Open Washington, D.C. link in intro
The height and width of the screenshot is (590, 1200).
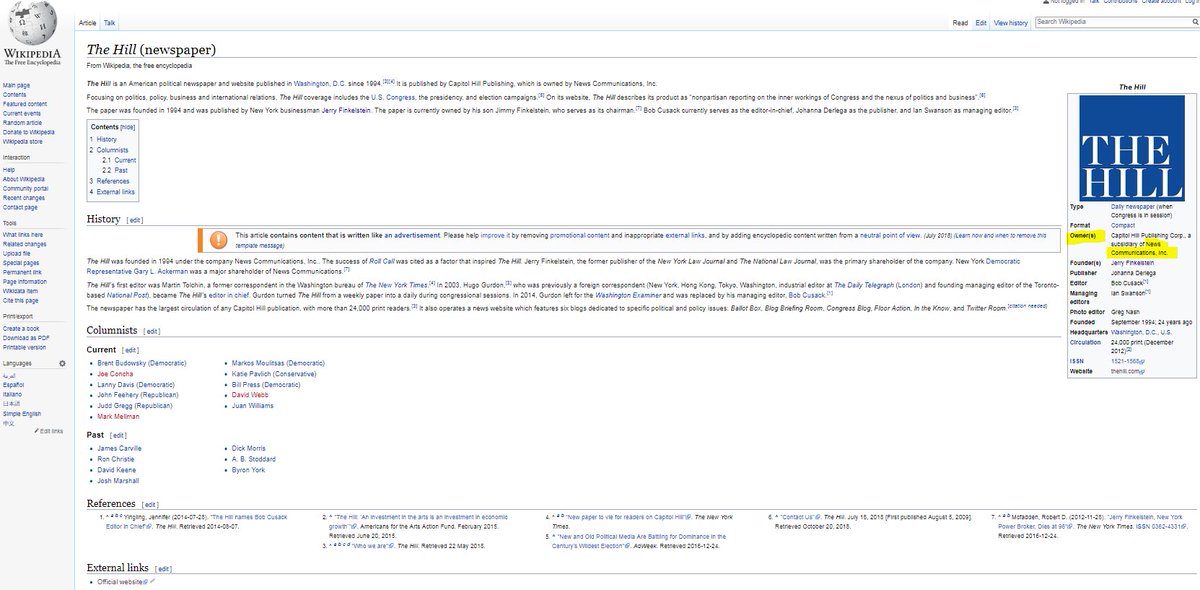pyautogui.click(x=322, y=83)
